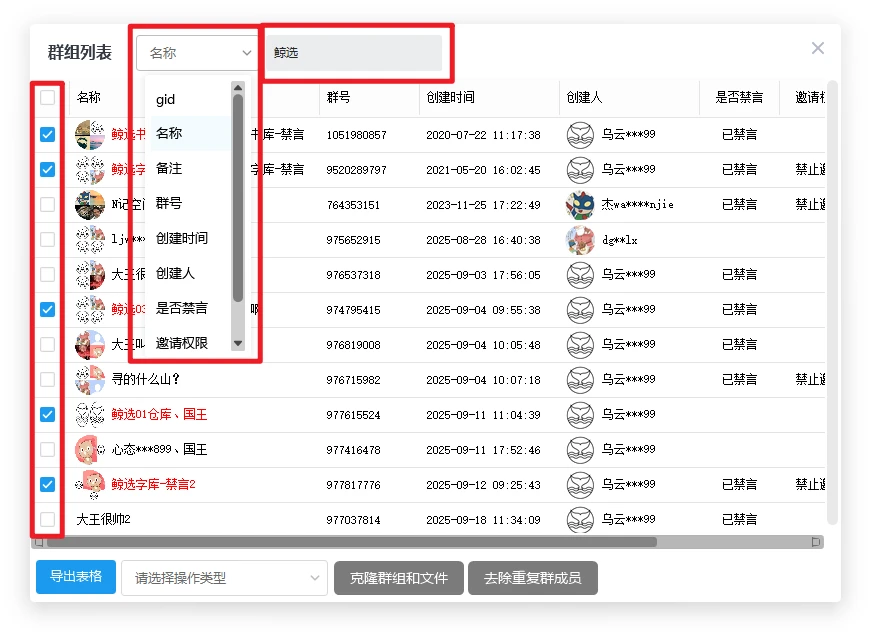Choose the 是否禁言 option in the list
This screenshot has height=638, width=871.
click(x=182, y=308)
